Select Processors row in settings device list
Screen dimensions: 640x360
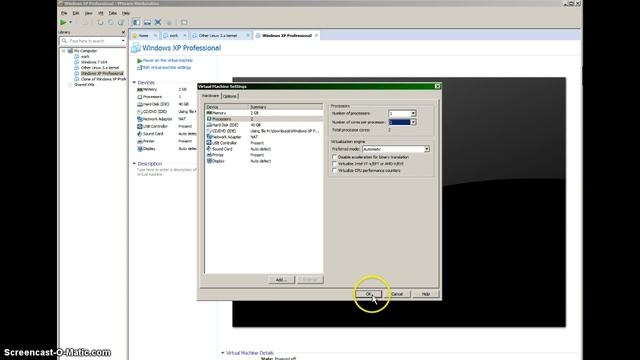click(x=264, y=119)
